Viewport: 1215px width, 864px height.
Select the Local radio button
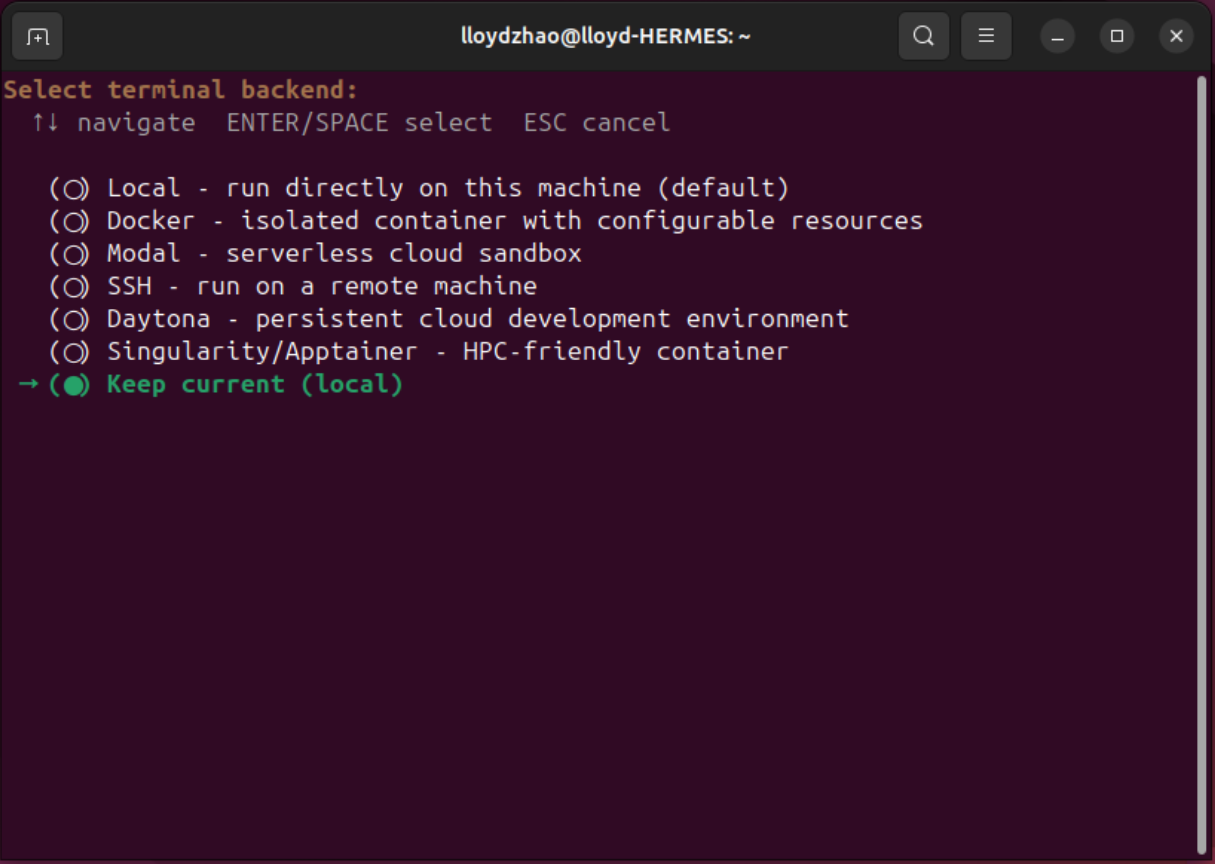pyautogui.click(x=70, y=189)
